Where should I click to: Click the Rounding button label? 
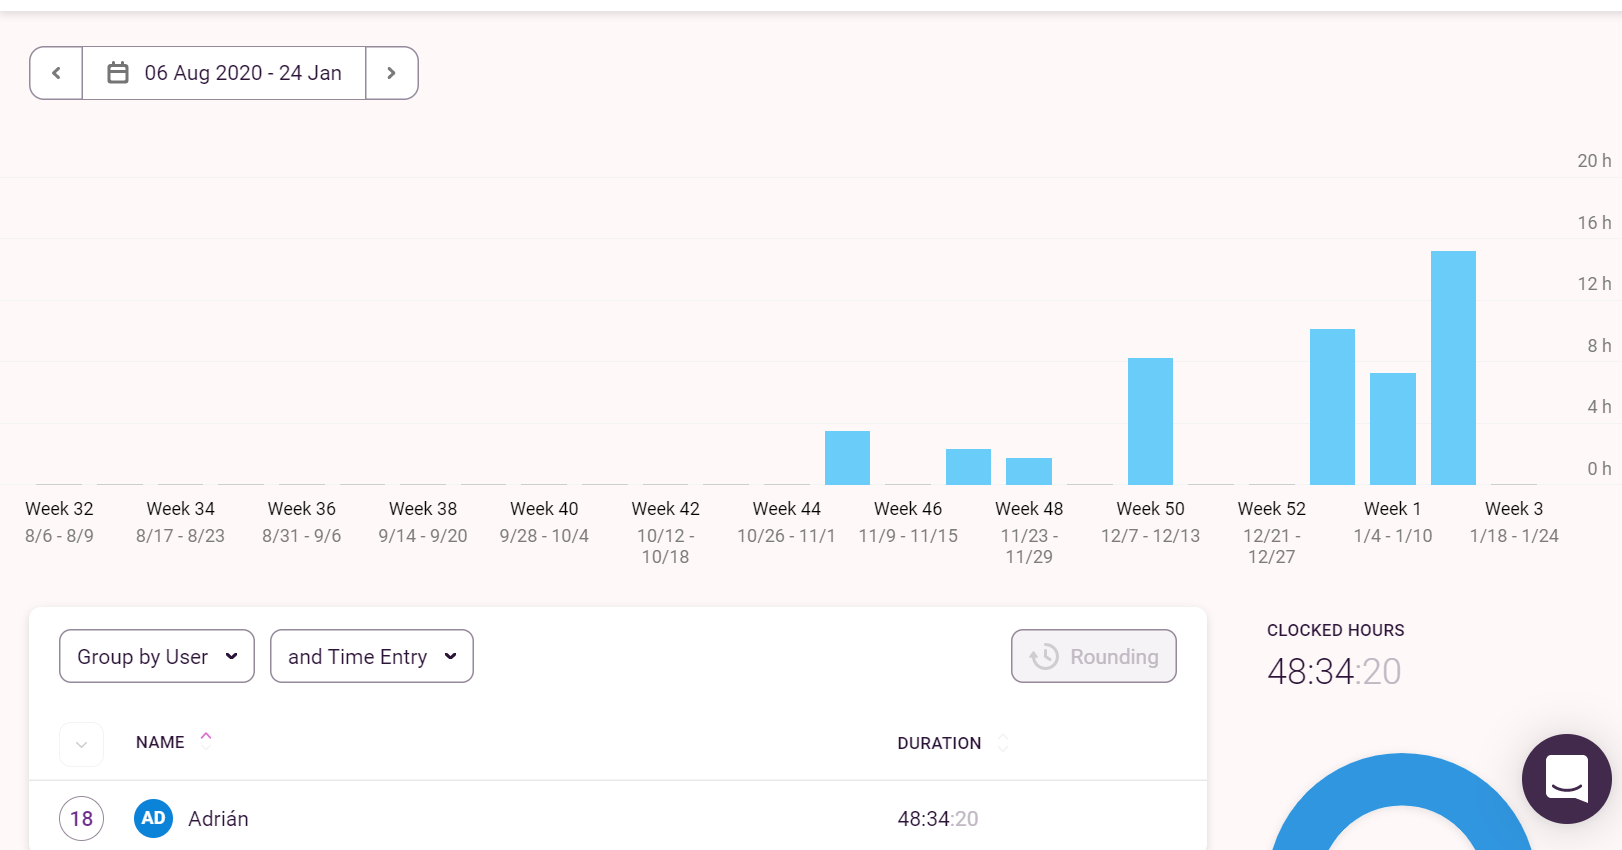coord(1114,657)
